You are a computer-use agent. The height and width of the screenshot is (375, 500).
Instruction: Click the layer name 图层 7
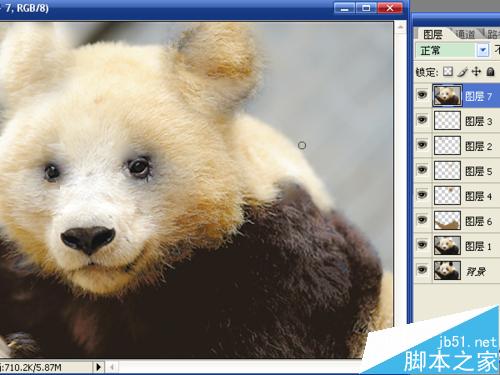[x=478, y=97]
